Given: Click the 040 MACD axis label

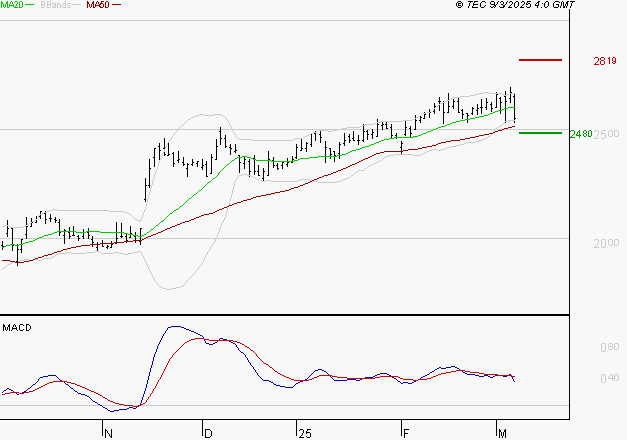Looking at the screenshot, I should coord(609,378).
